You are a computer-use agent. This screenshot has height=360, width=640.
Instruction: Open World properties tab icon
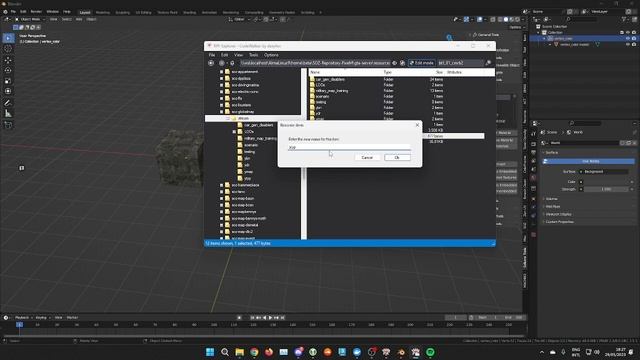533,178
